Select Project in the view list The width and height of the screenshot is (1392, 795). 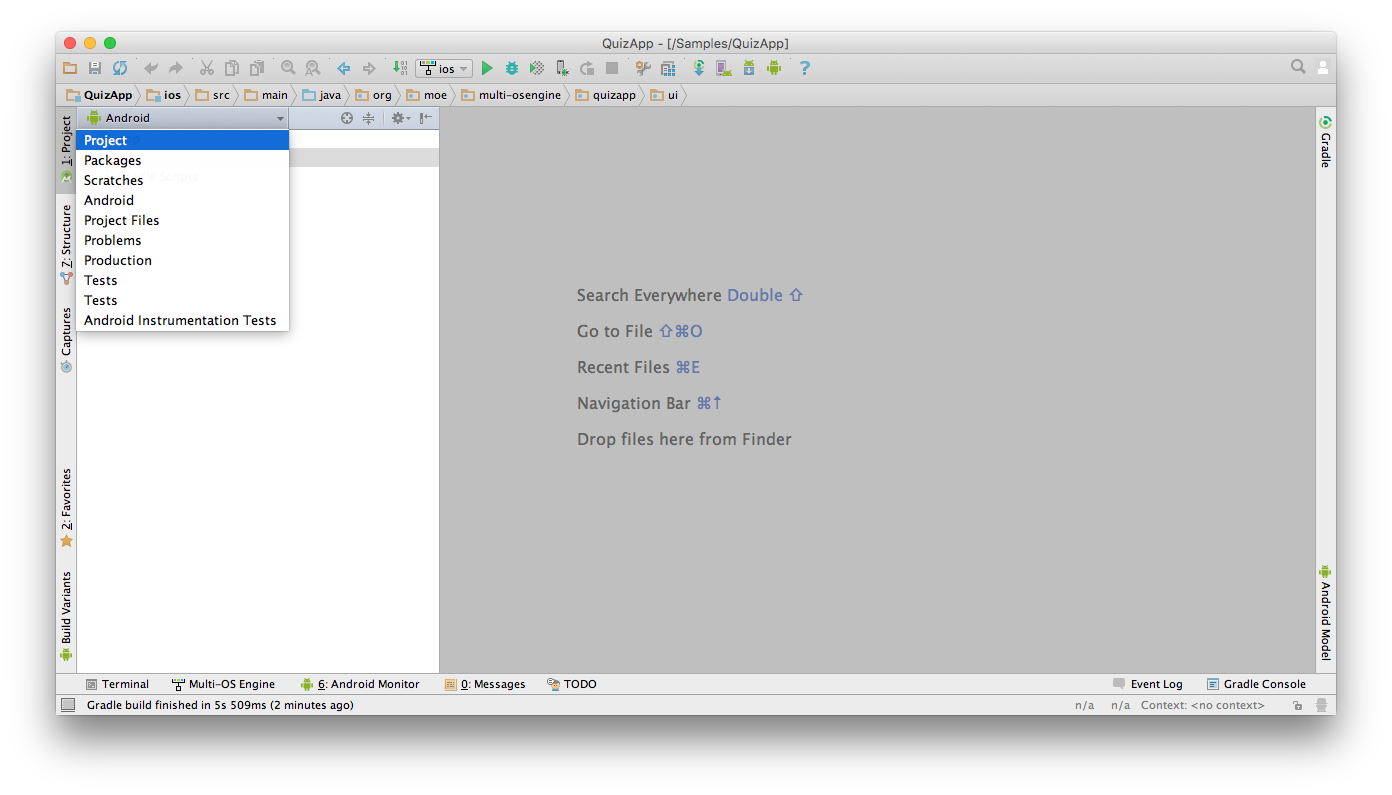pos(183,140)
